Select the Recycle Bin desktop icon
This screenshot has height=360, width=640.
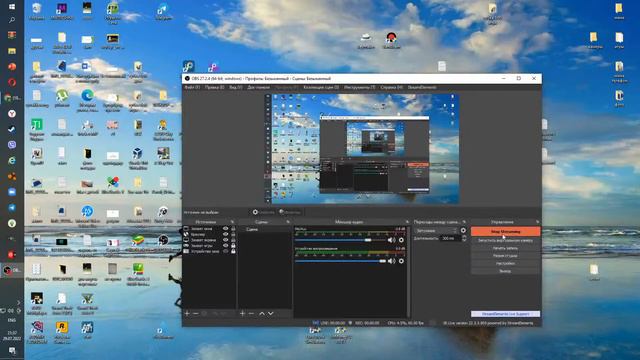(x=36, y=11)
